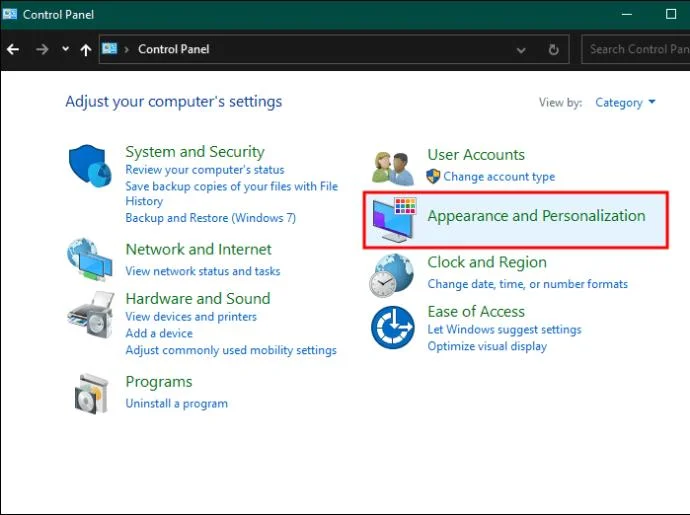Open Ease of Access circular icon
Viewport: 690px width, 515px height.
coord(393,327)
